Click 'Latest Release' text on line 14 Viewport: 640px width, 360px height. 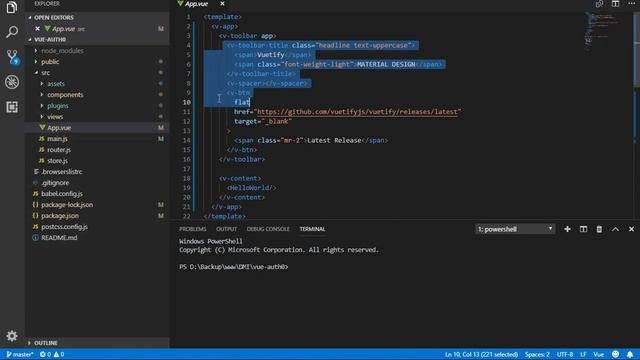[334, 140]
